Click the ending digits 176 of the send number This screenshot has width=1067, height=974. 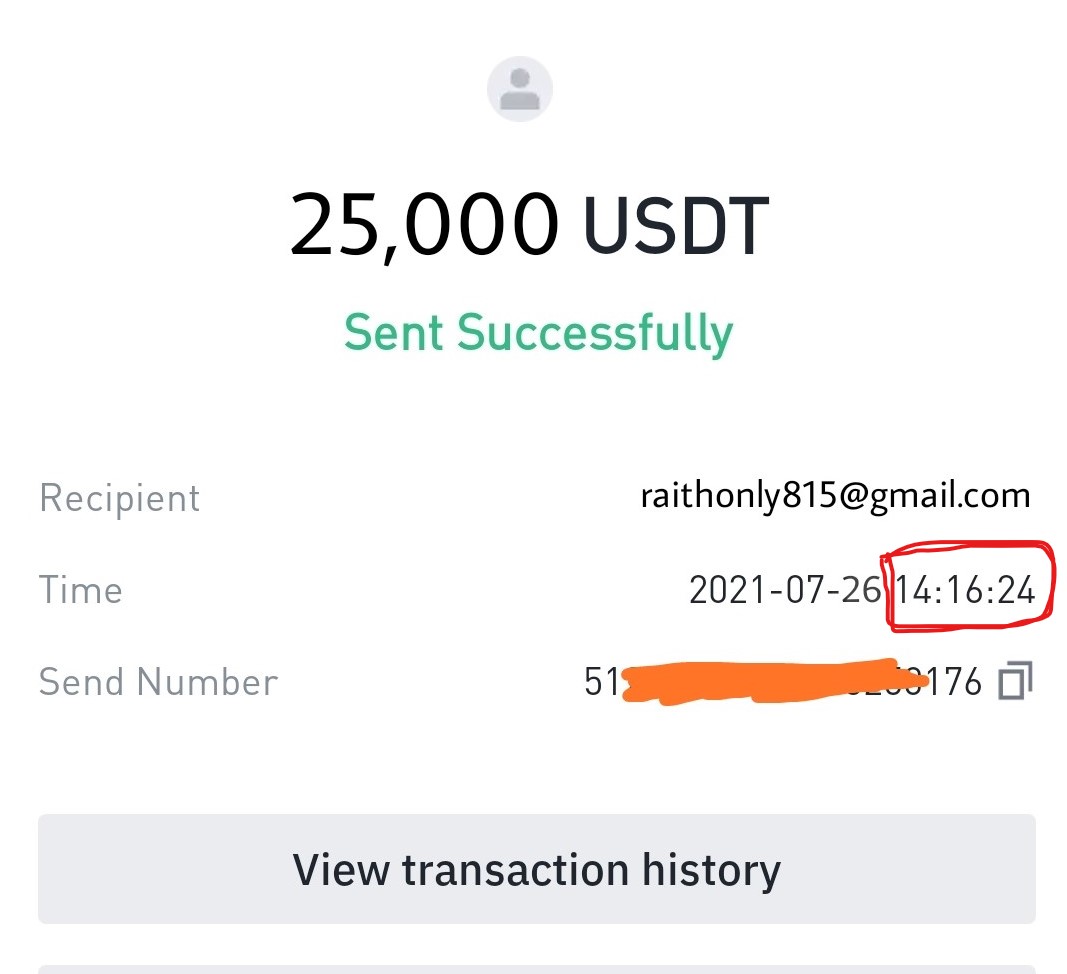[955, 681]
